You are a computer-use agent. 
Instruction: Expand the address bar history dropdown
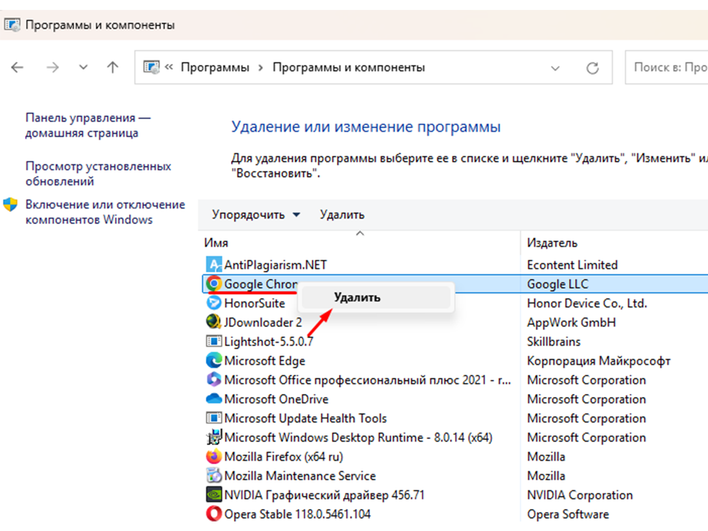click(x=555, y=68)
